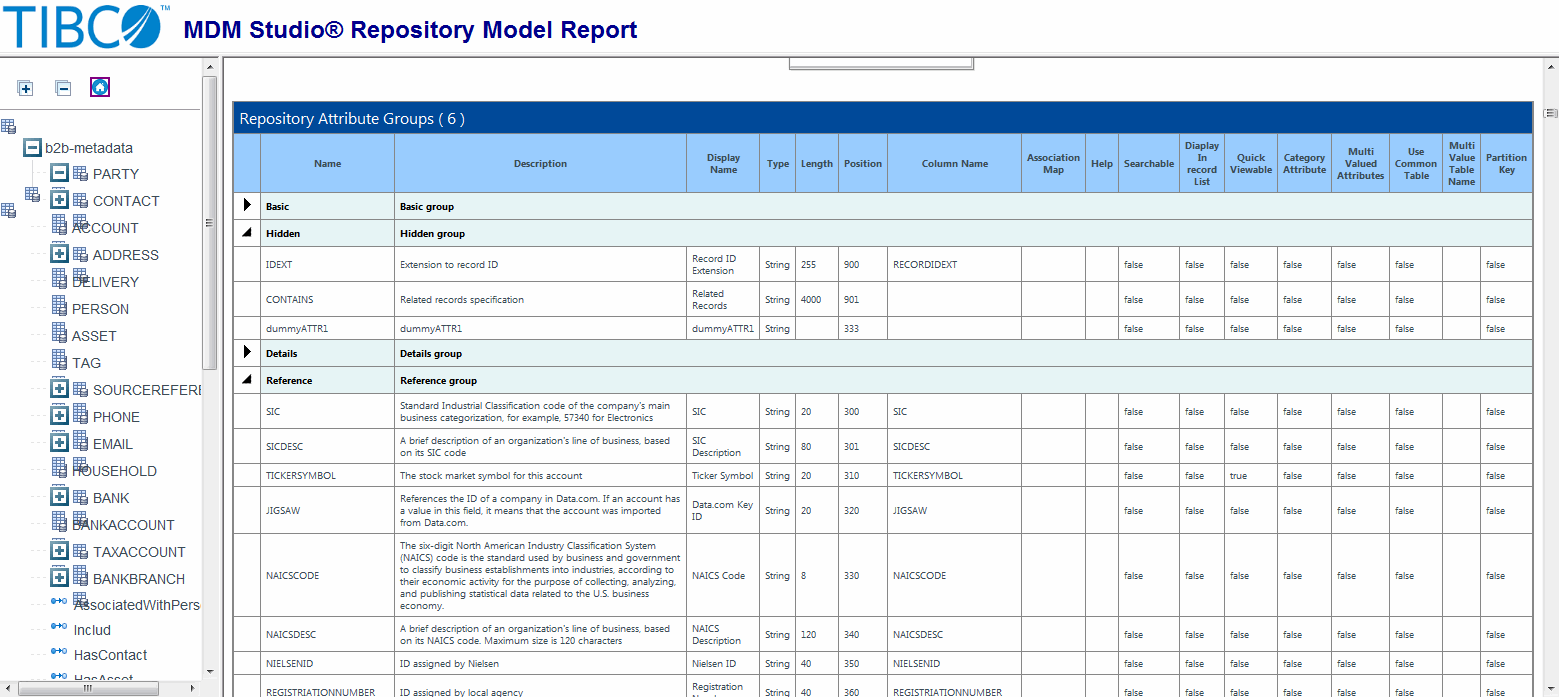Click the repository icon beside ADDRESS
1559x697 pixels.
click(x=80, y=254)
